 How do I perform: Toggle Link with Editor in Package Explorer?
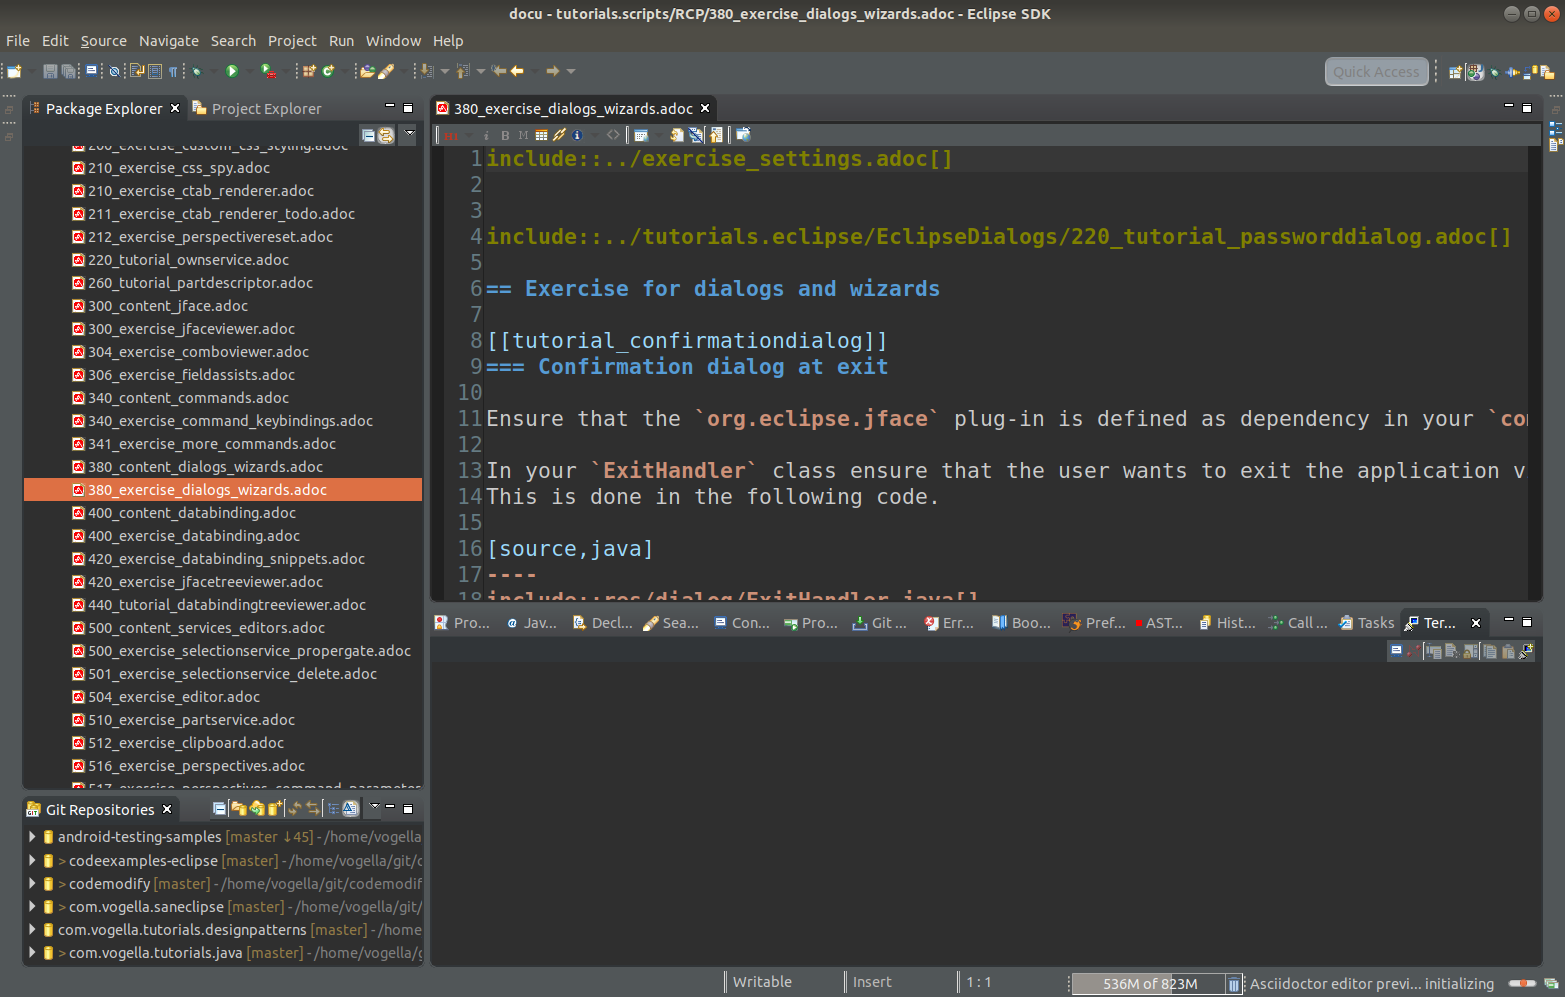[387, 135]
